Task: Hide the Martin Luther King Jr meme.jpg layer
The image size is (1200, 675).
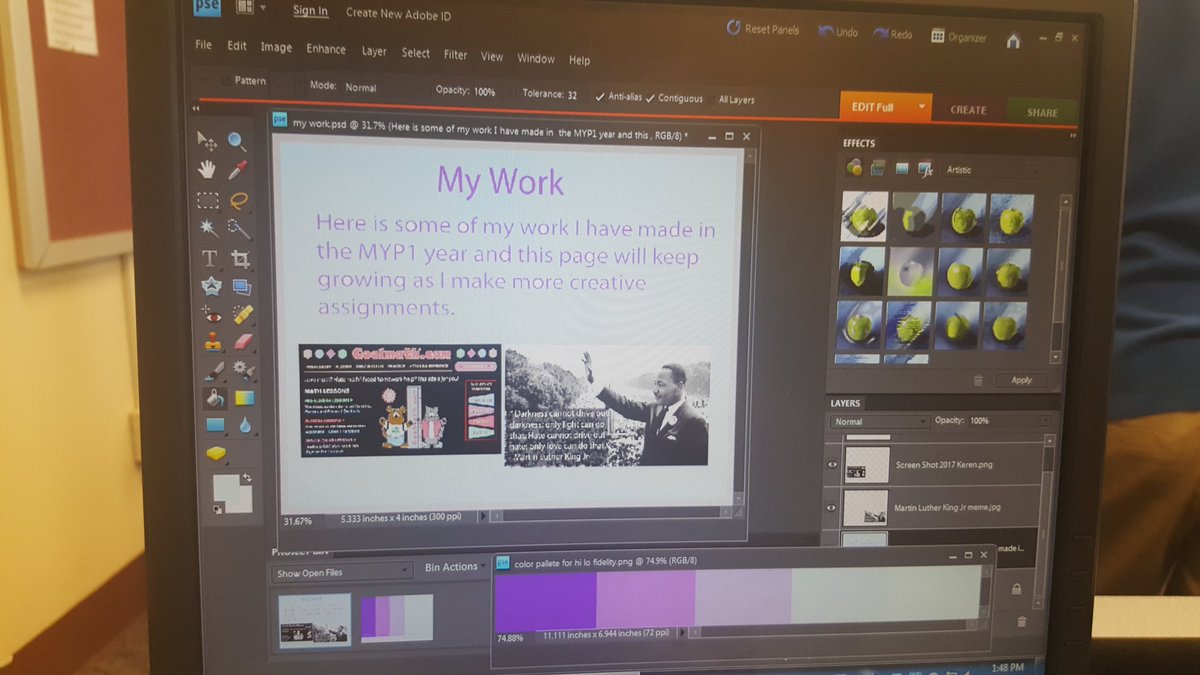Action: 831,507
